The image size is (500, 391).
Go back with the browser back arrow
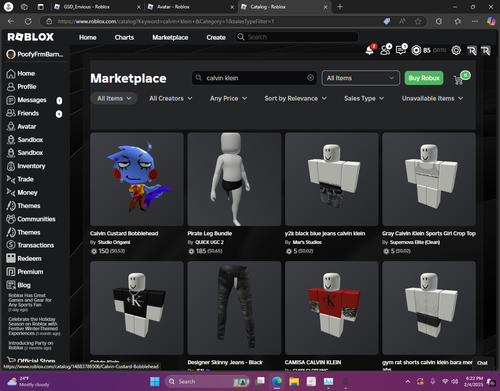[x=11, y=21]
